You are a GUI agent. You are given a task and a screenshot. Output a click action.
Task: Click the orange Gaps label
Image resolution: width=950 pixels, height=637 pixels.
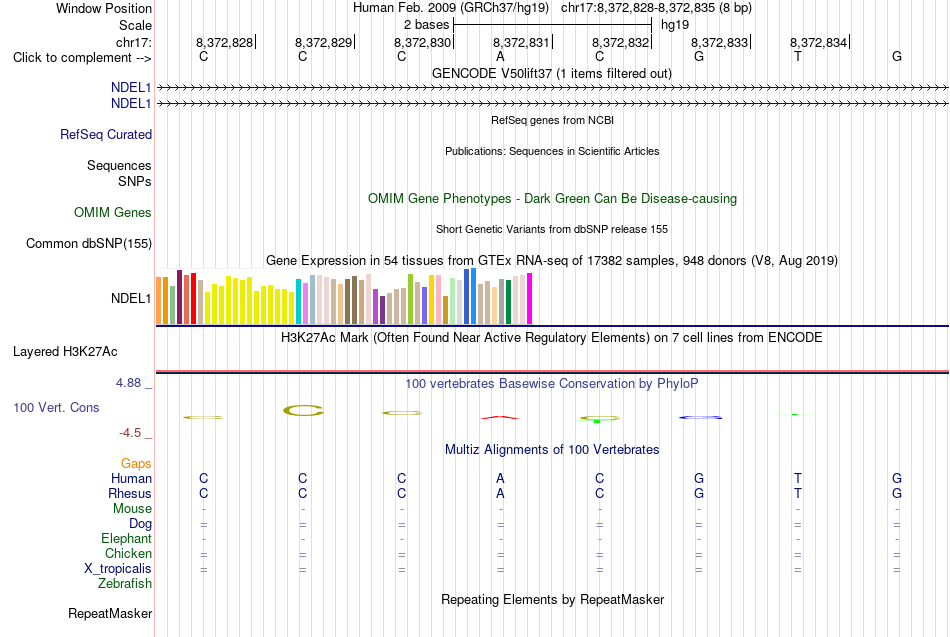136,464
